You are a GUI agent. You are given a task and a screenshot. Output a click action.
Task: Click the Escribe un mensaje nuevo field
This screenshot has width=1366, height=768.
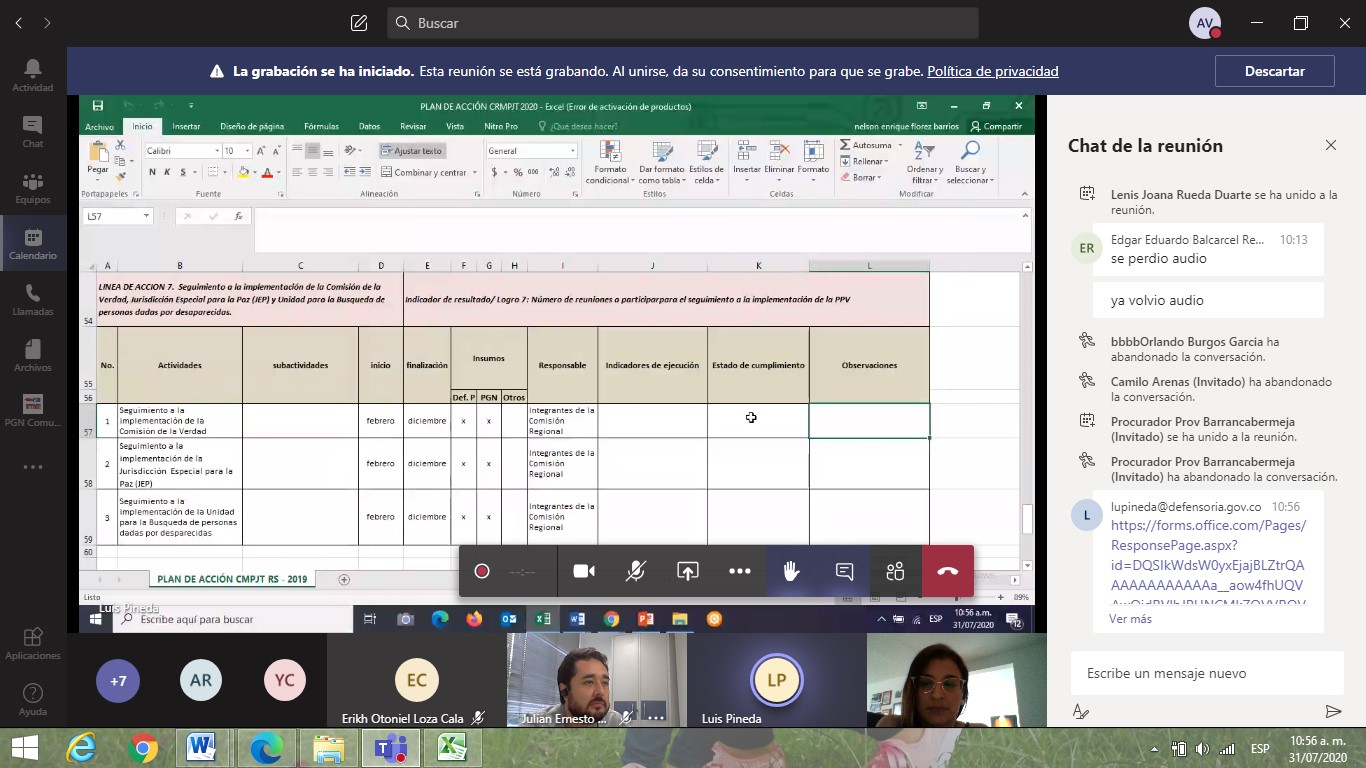coord(1195,674)
